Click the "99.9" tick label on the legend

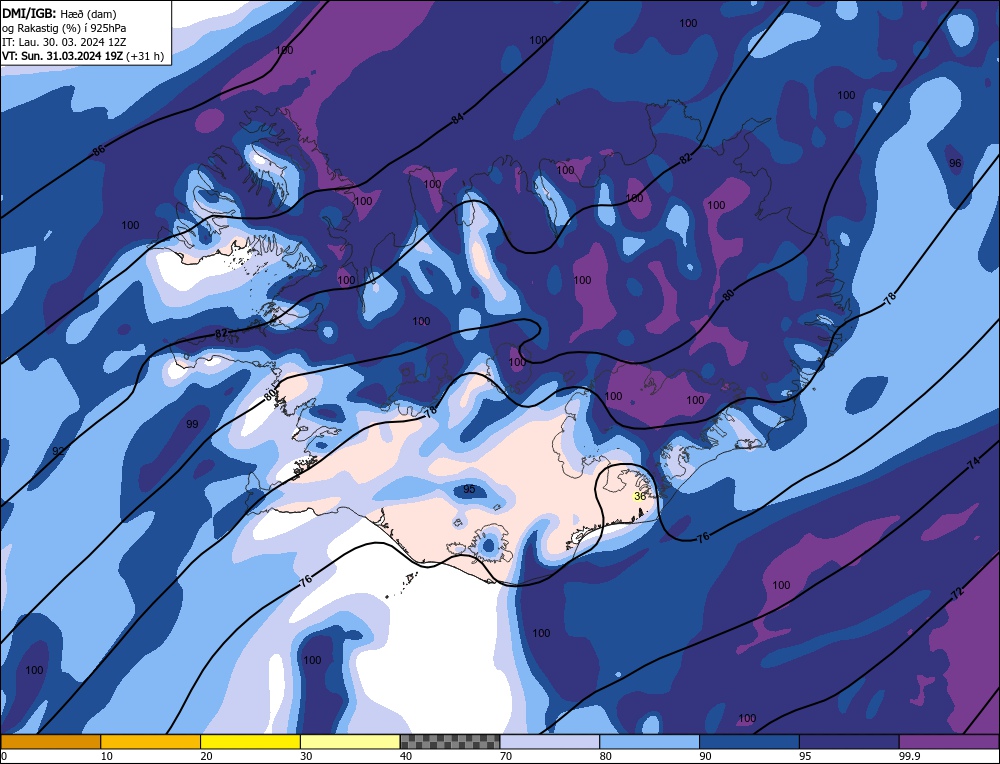[909, 756]
